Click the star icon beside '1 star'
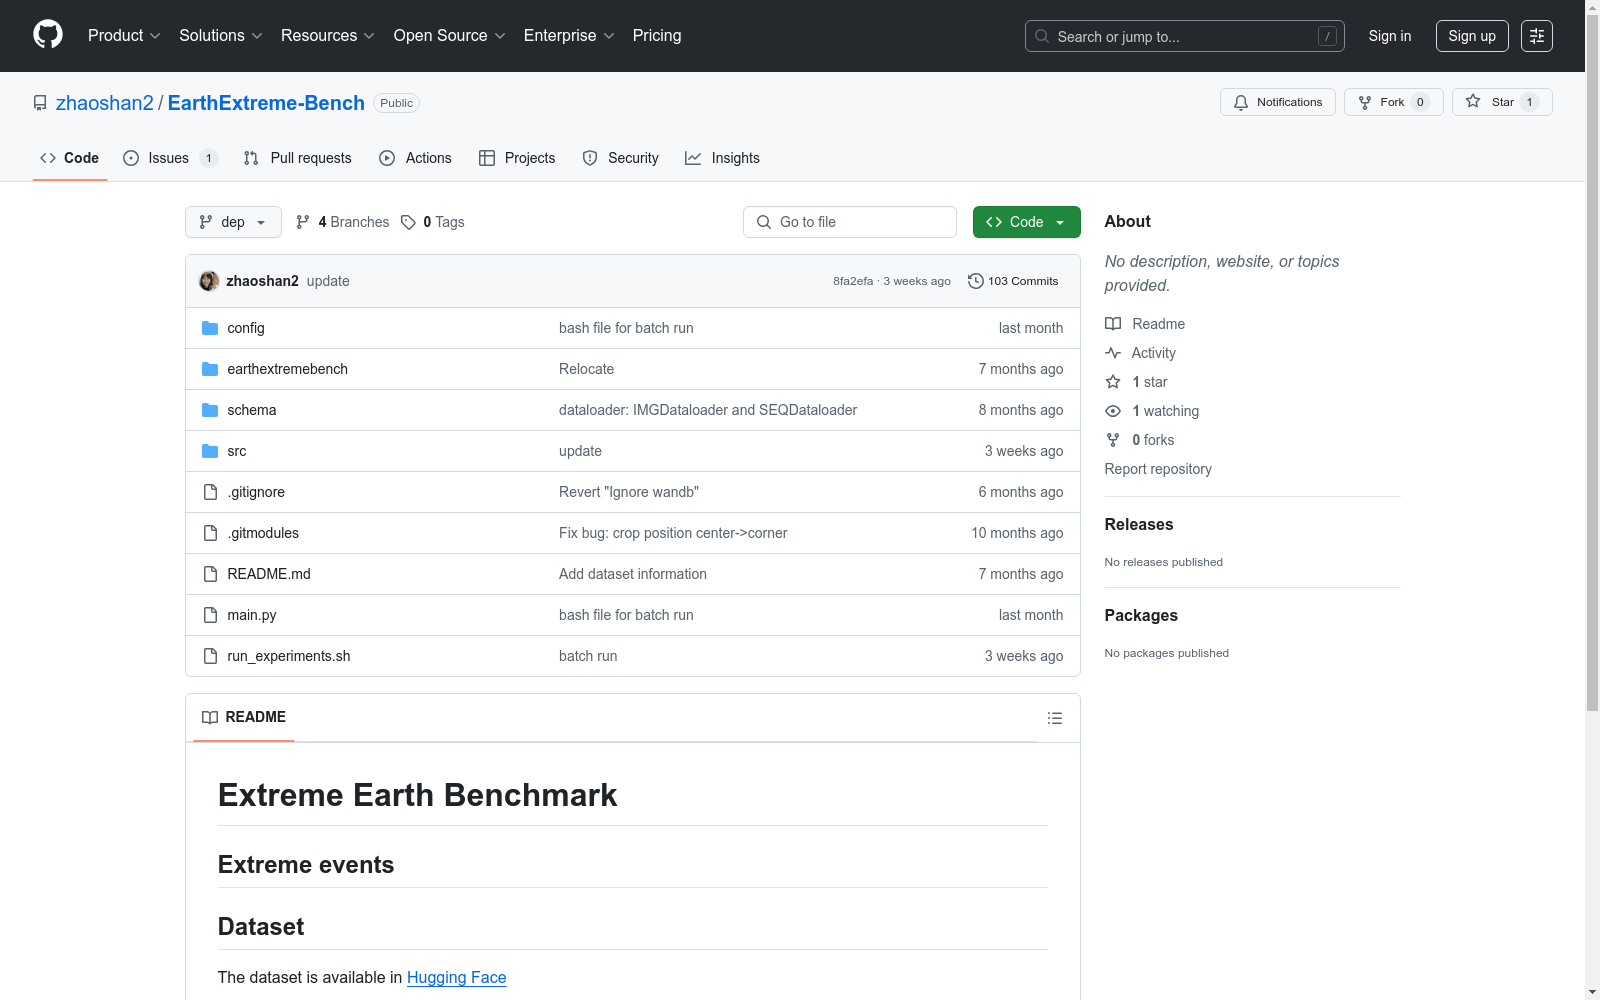Viewport: 1600px width, 1000px height. pos(1113,382)
